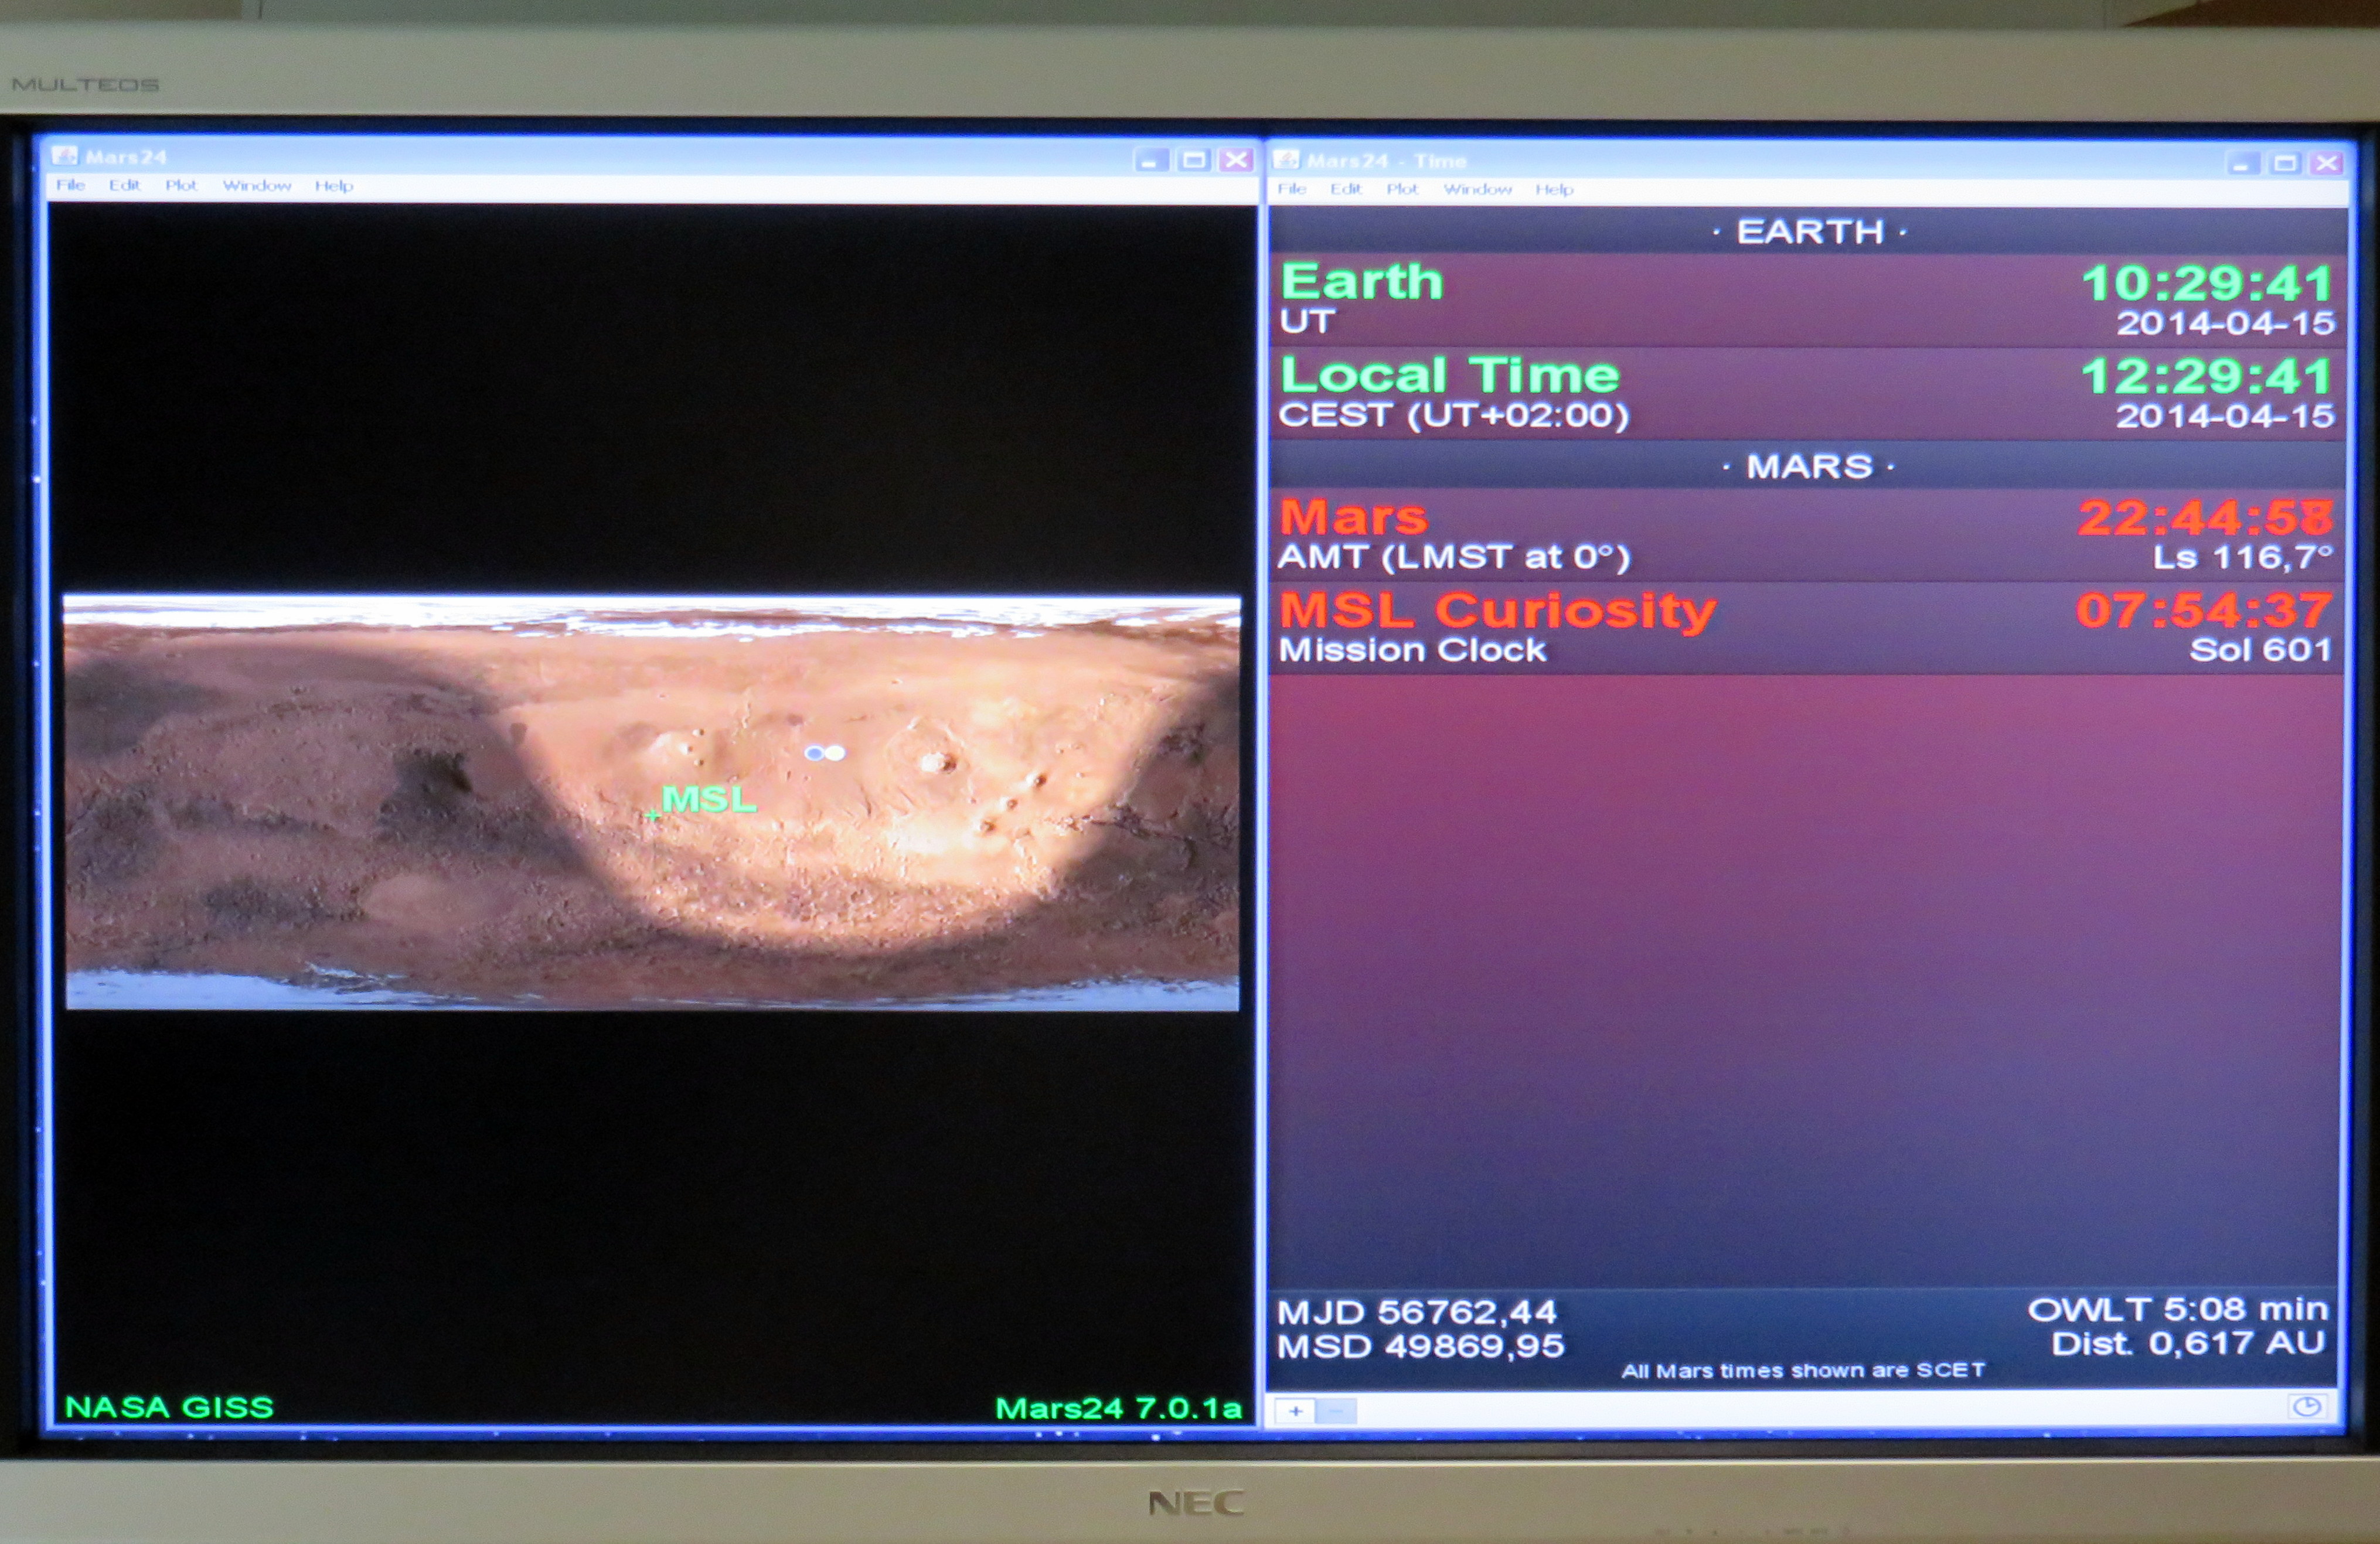Click the plus add-clock button

pyautogui.click(x=1295, y=1411)
